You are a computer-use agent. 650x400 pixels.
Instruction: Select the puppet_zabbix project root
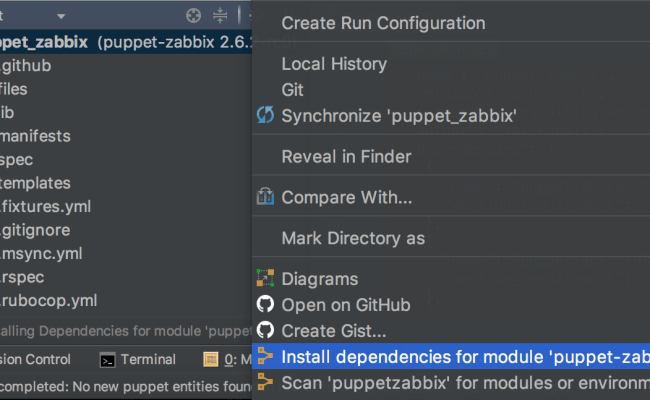(126, 42)
